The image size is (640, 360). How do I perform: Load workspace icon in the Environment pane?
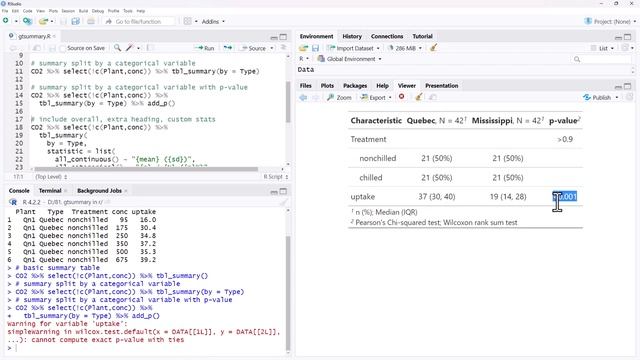point(303,48)
